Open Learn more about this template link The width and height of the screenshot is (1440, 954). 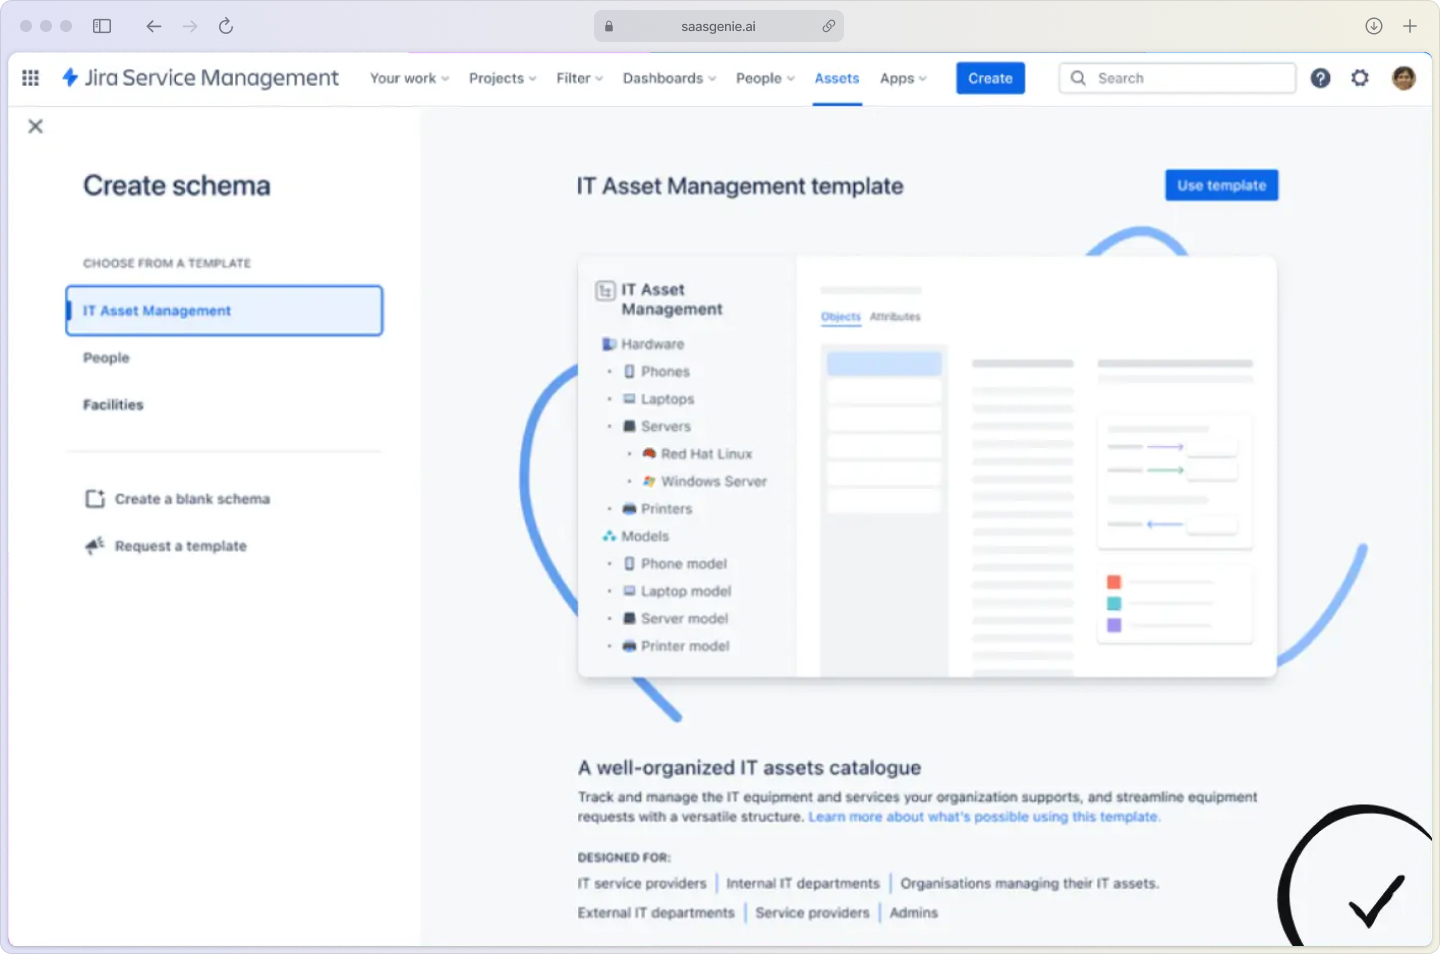(984, 817)
